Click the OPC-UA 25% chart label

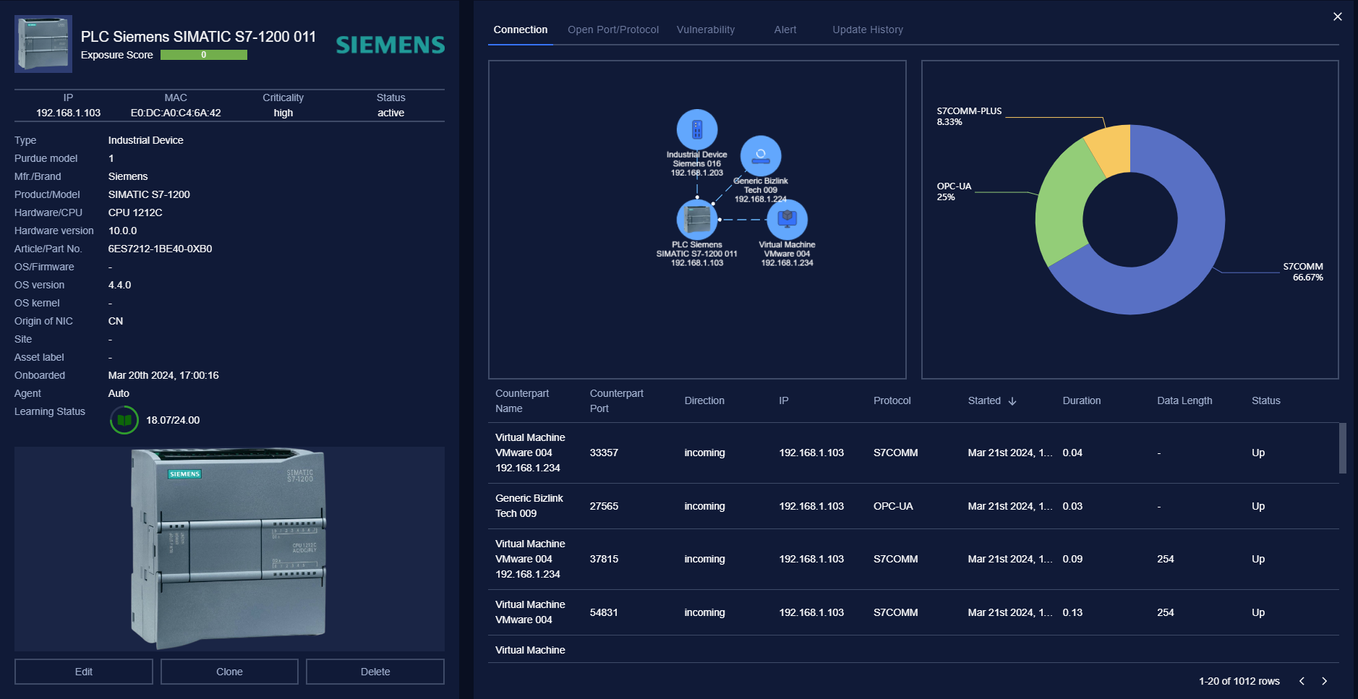point(954,192)
